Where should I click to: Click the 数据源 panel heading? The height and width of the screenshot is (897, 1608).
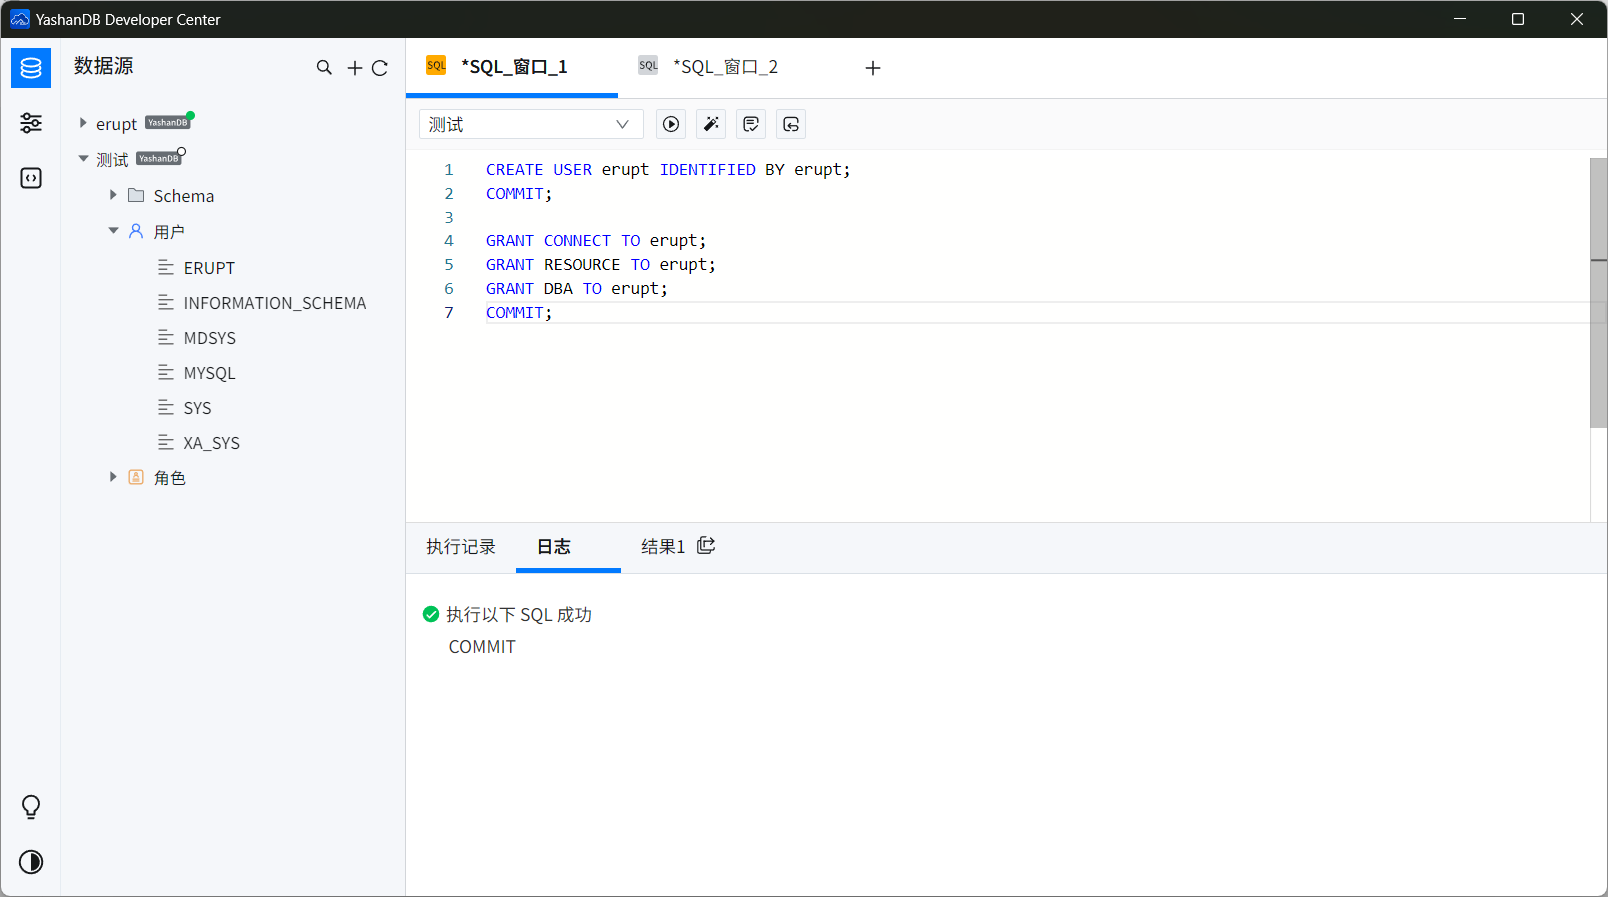coord(104,66)
